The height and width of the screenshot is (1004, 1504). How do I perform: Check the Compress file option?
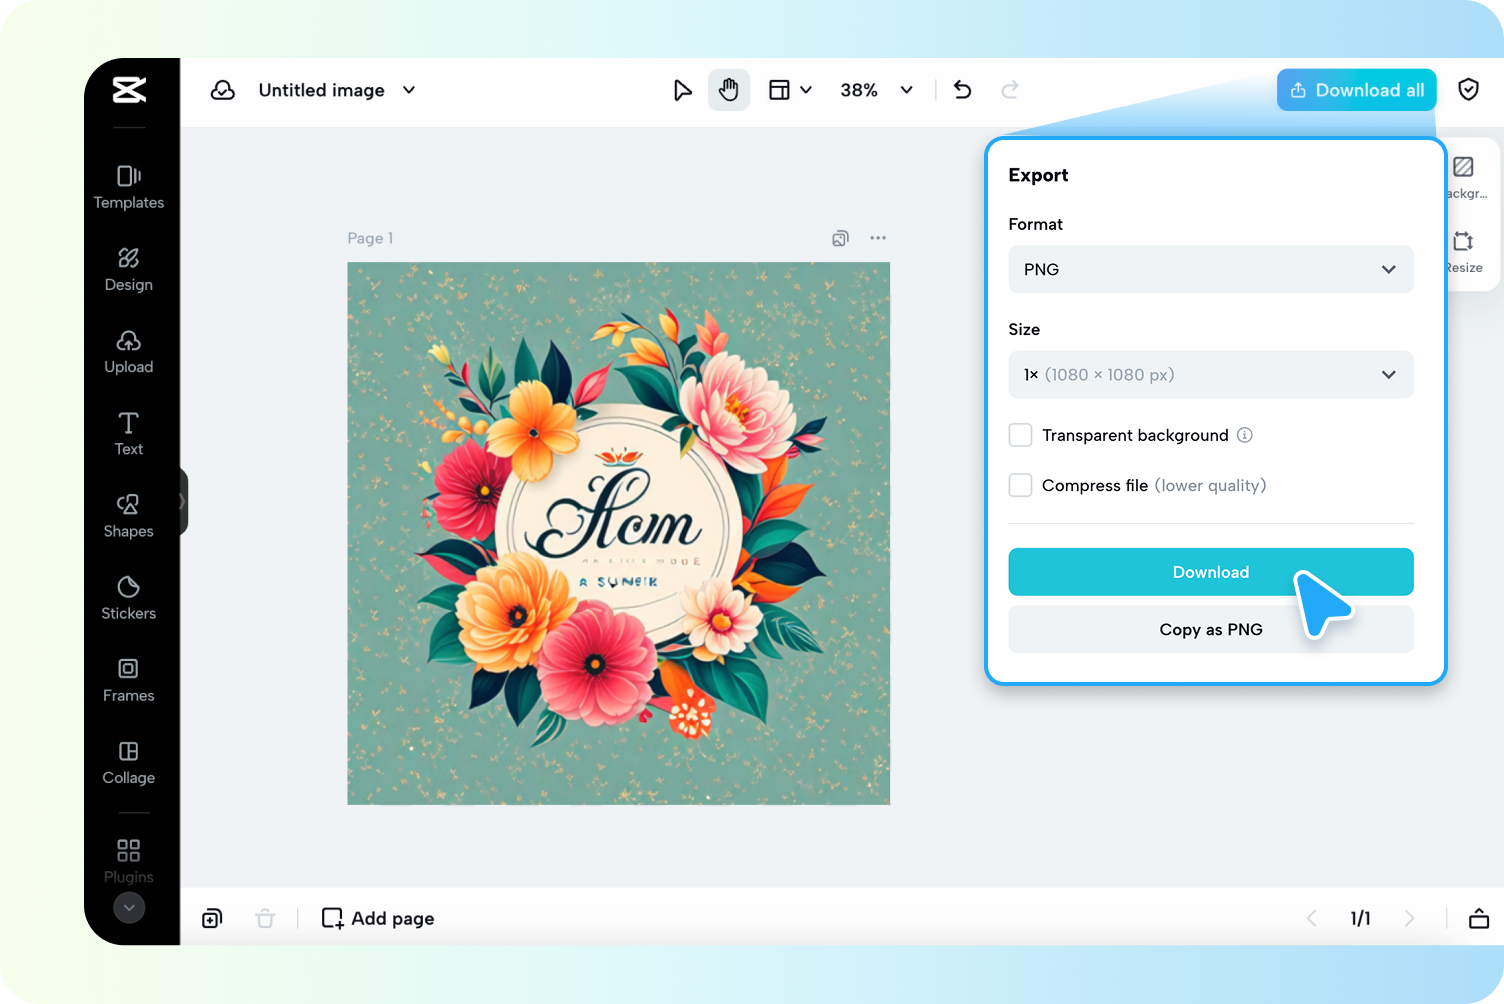[1020, 485]
